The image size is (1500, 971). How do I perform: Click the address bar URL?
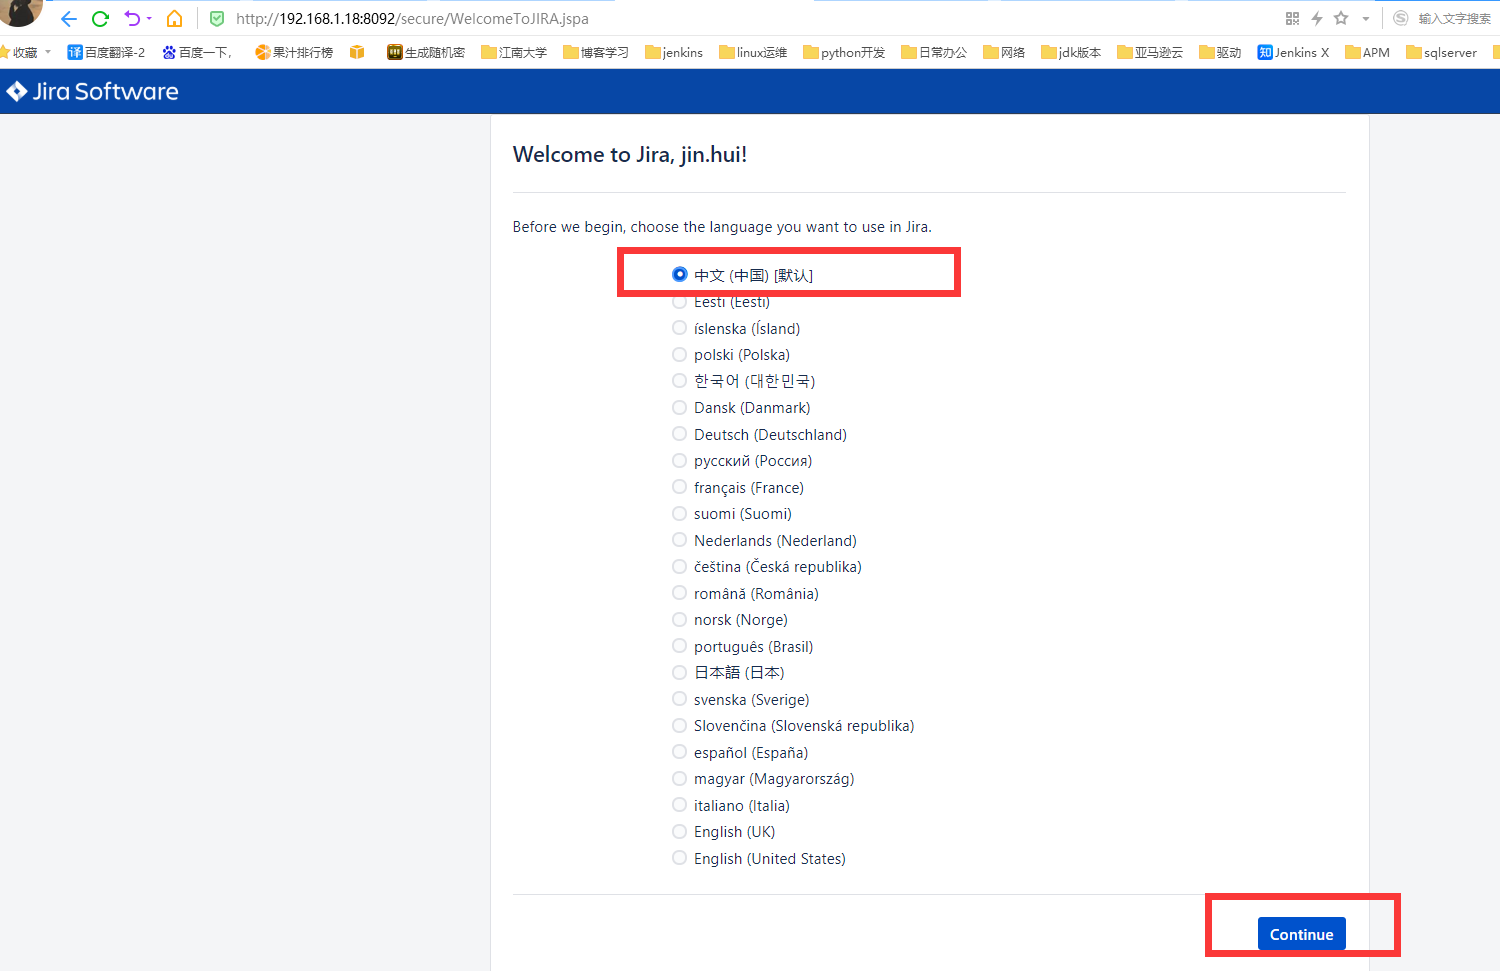412,19
